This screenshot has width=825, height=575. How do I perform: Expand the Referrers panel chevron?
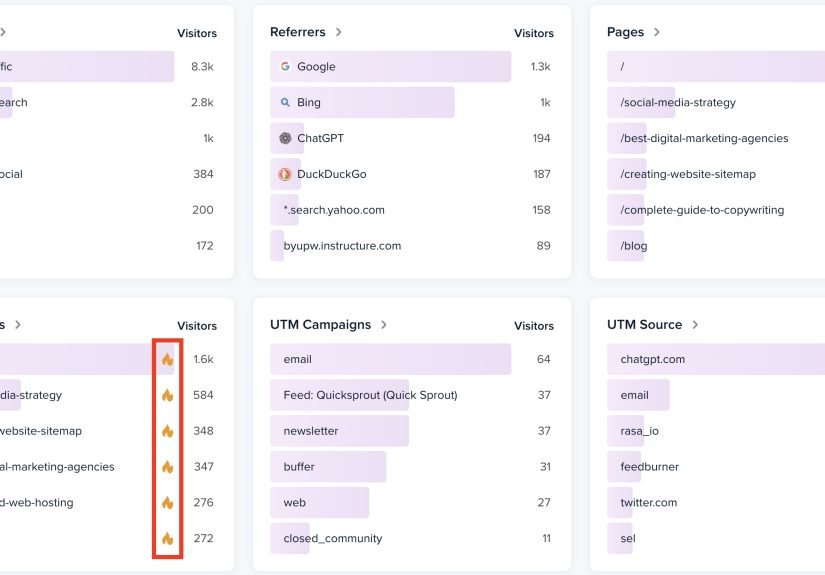point(338,32)
